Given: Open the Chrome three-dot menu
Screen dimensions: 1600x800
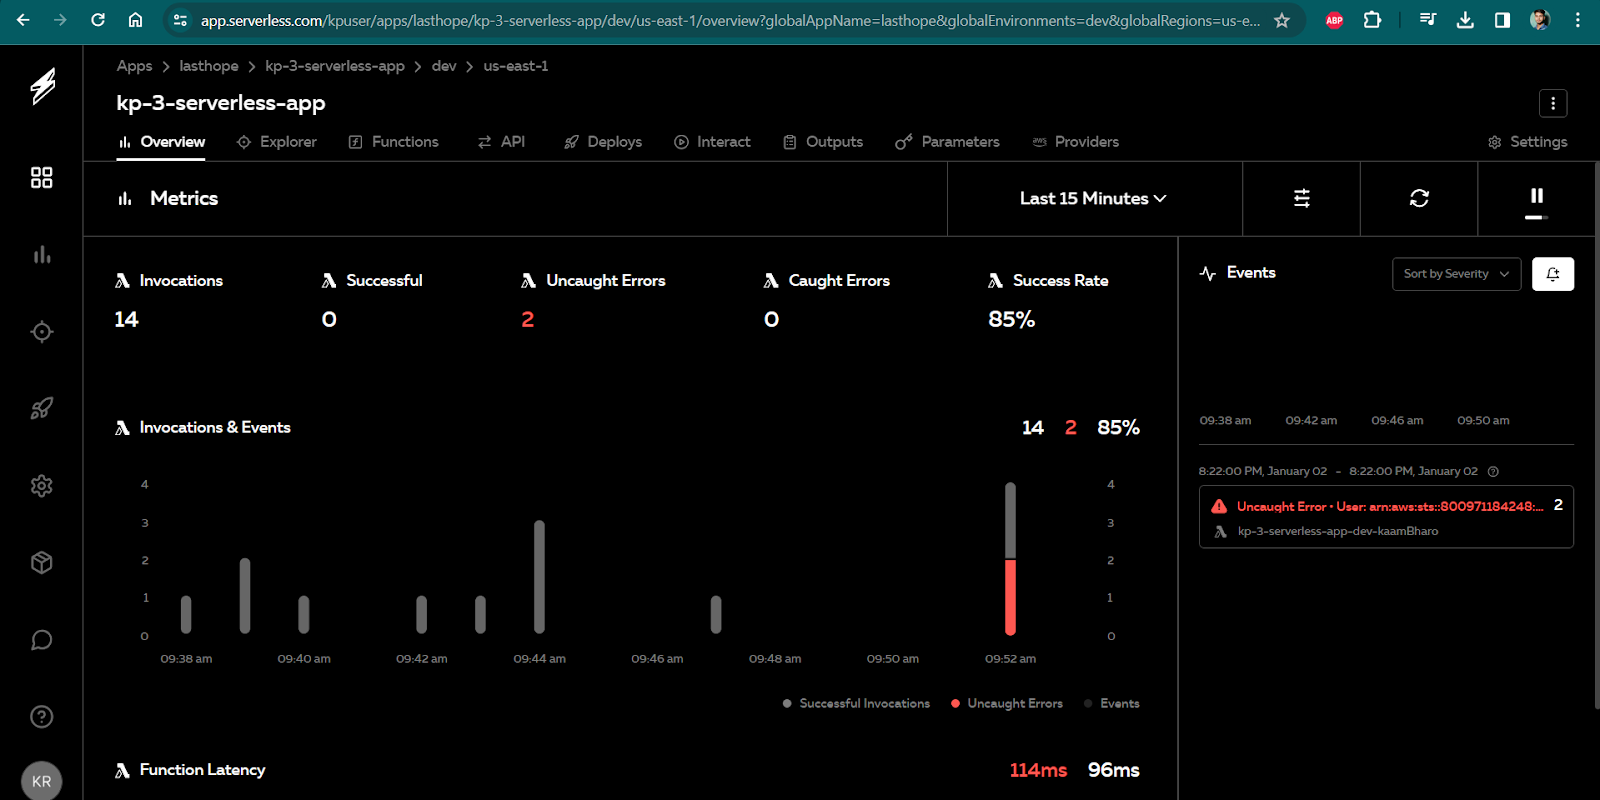Looking at the screenshot, I should click(1578, 20).
